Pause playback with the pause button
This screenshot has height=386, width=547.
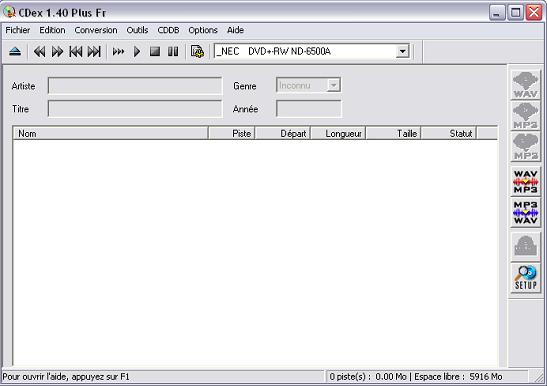(173, 52)
